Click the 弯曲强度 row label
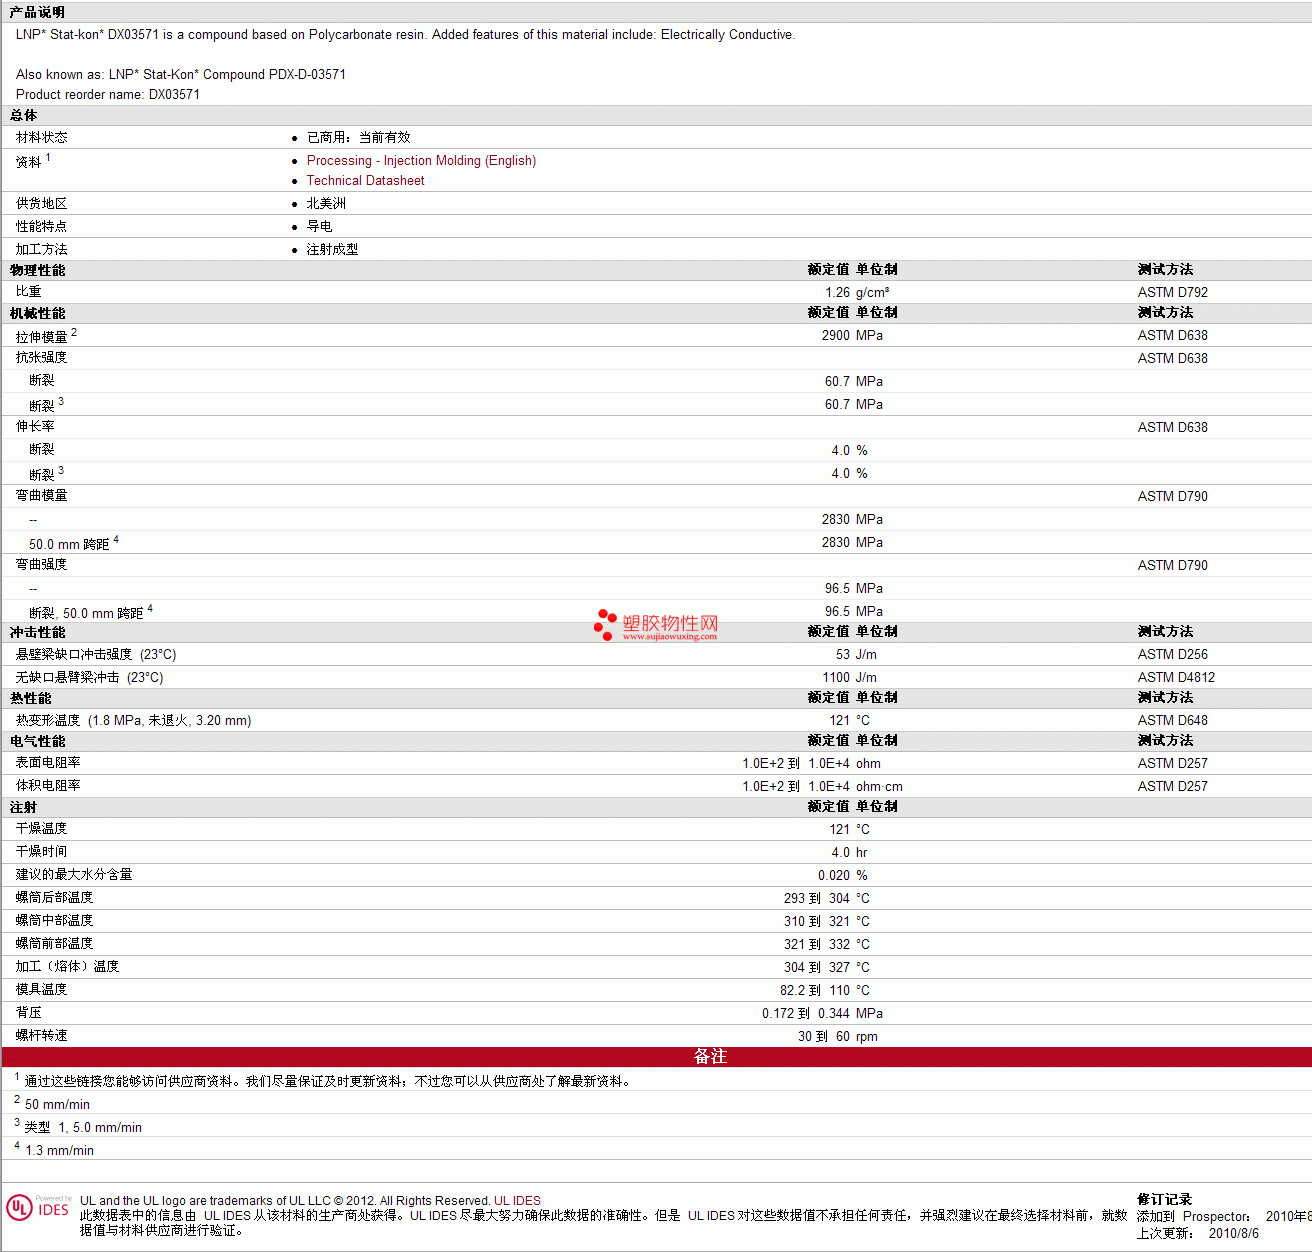The image size is (1312, 1252). point(42,565)
